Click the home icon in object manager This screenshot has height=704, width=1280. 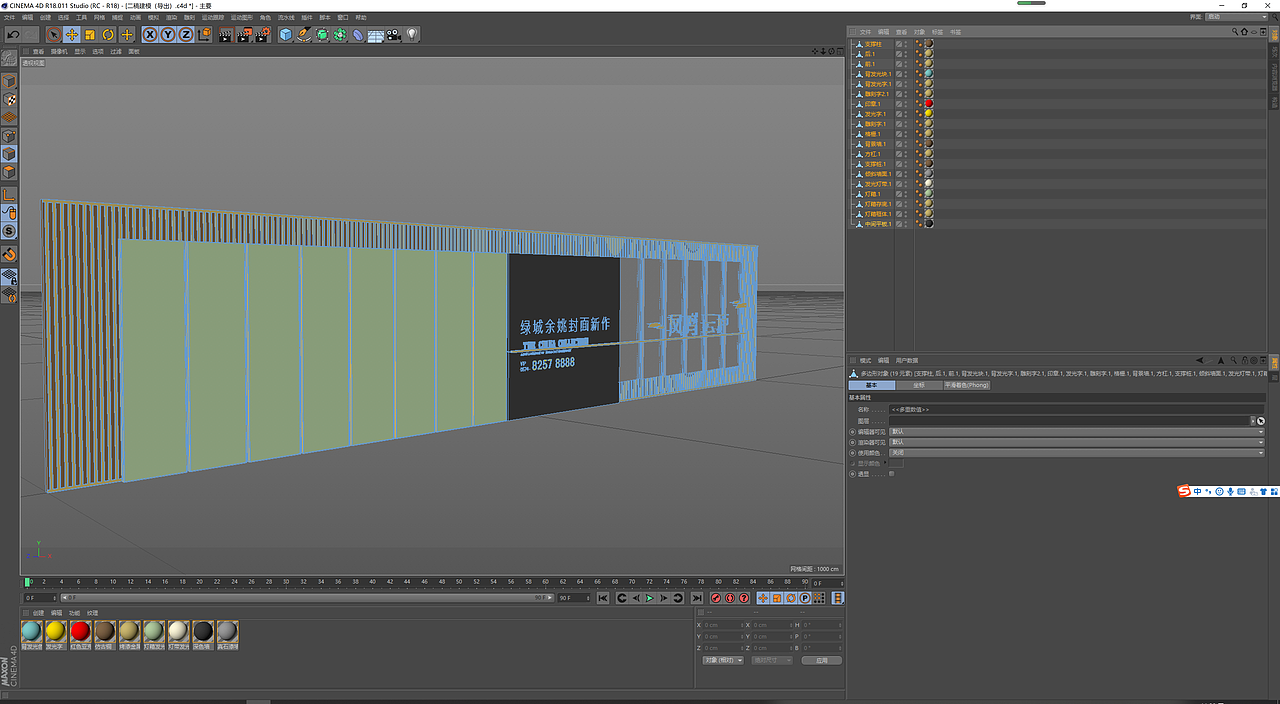coord(1246,32)
